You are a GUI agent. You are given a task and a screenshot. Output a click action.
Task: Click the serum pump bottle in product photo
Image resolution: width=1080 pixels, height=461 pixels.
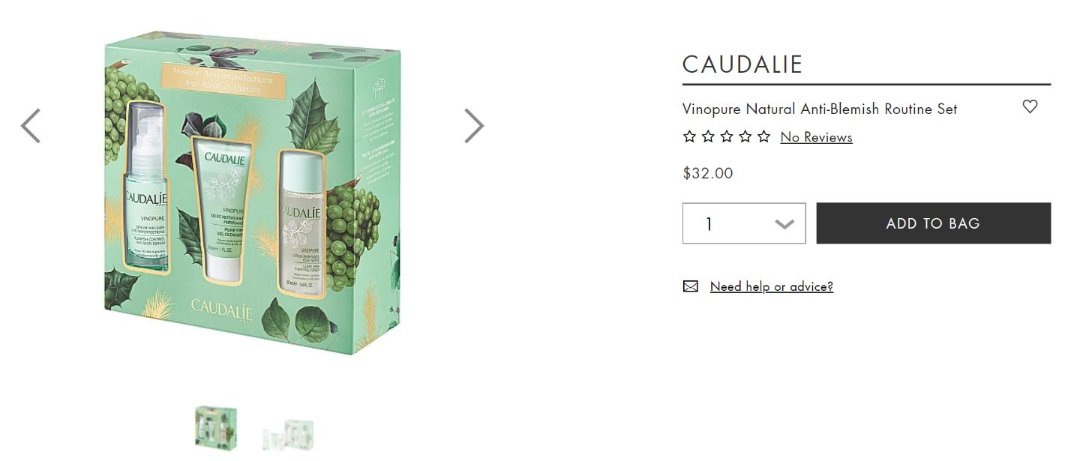click(x=146, y=186)
